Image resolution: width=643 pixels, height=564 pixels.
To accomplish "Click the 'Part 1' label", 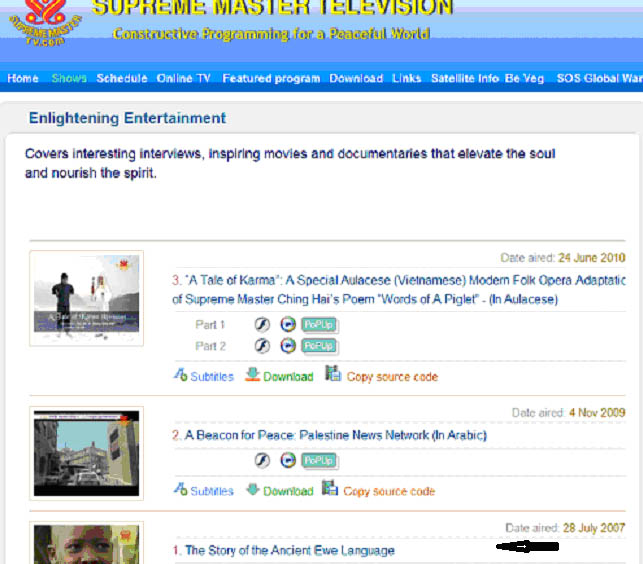I will click(210, 325).
